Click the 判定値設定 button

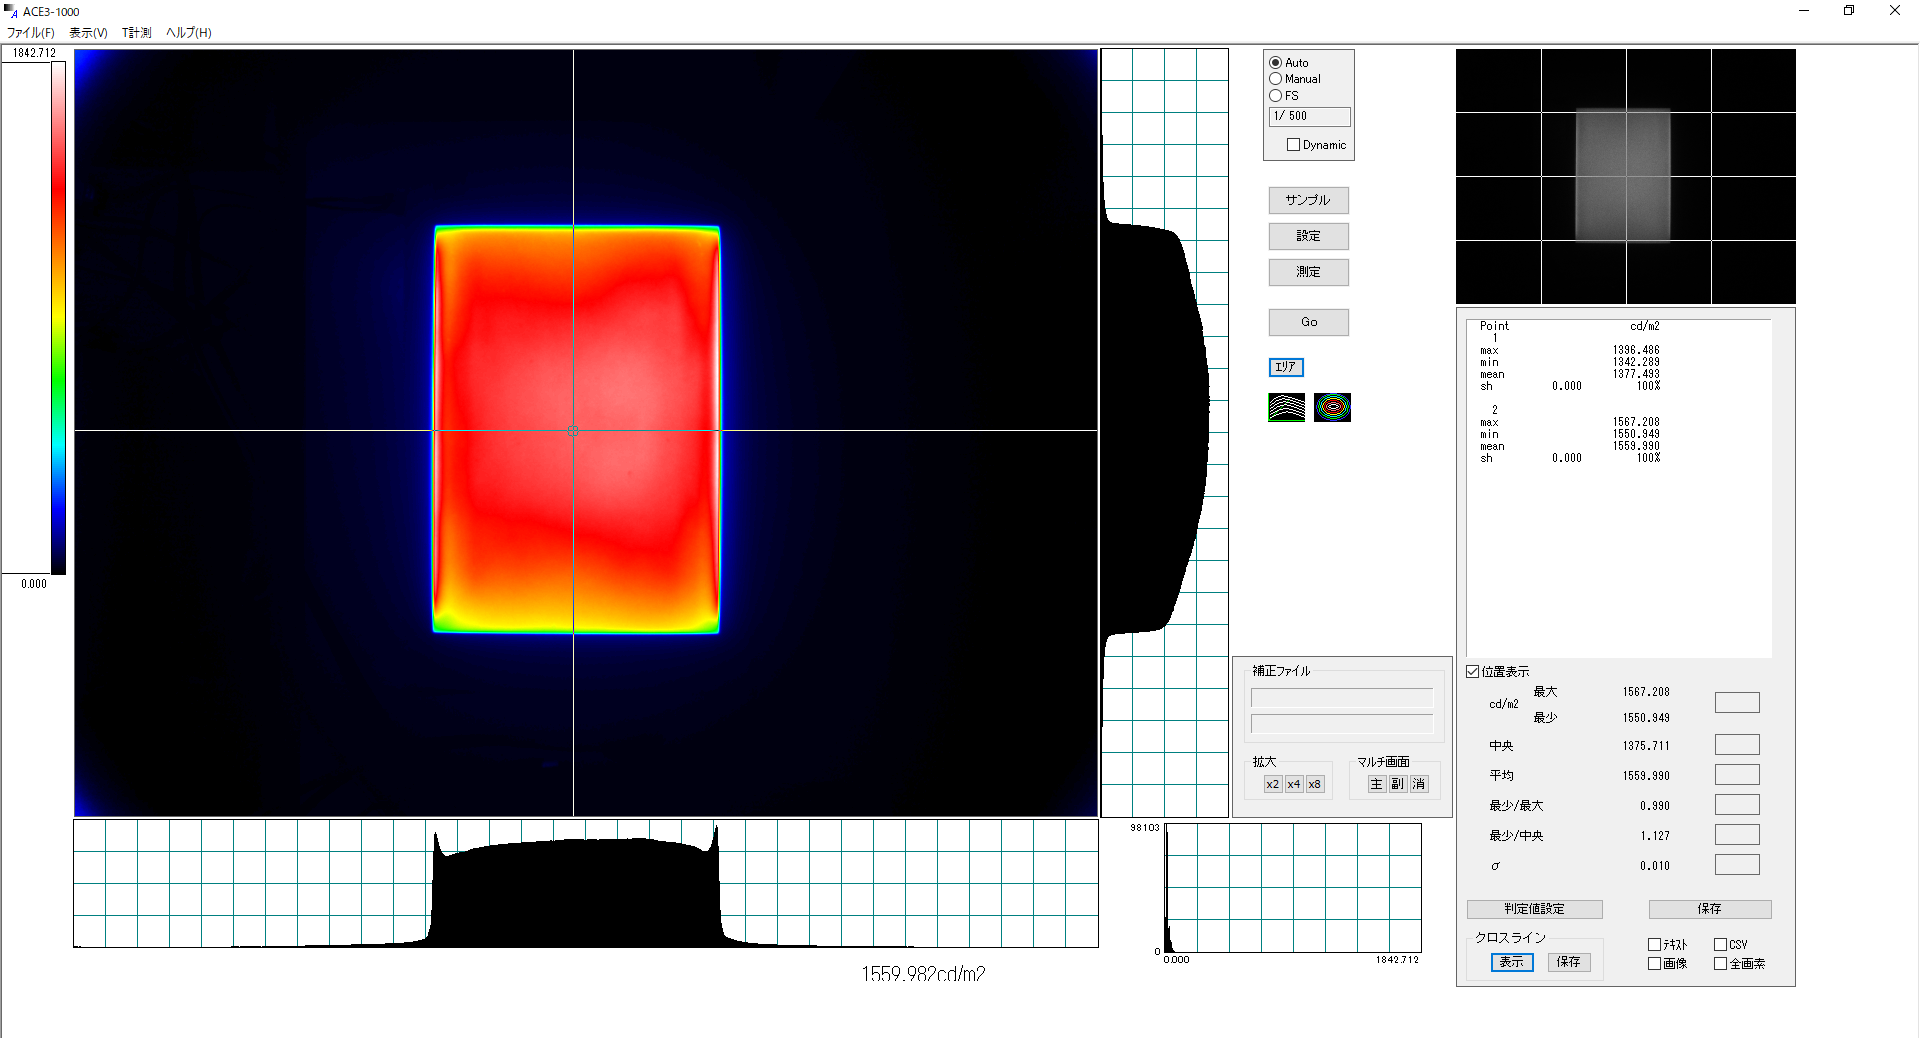click(x=1534, y=909)
